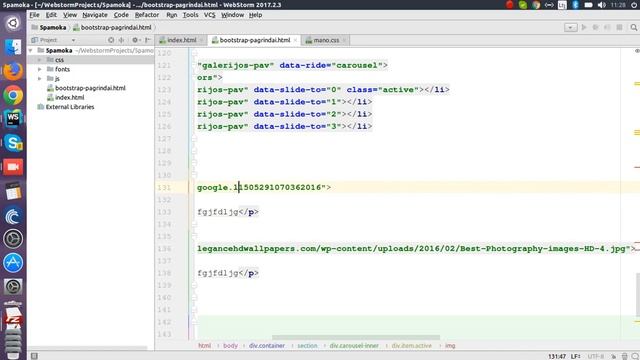
Task: Change the UTF-8 file encoding
Action: point(596,356)
